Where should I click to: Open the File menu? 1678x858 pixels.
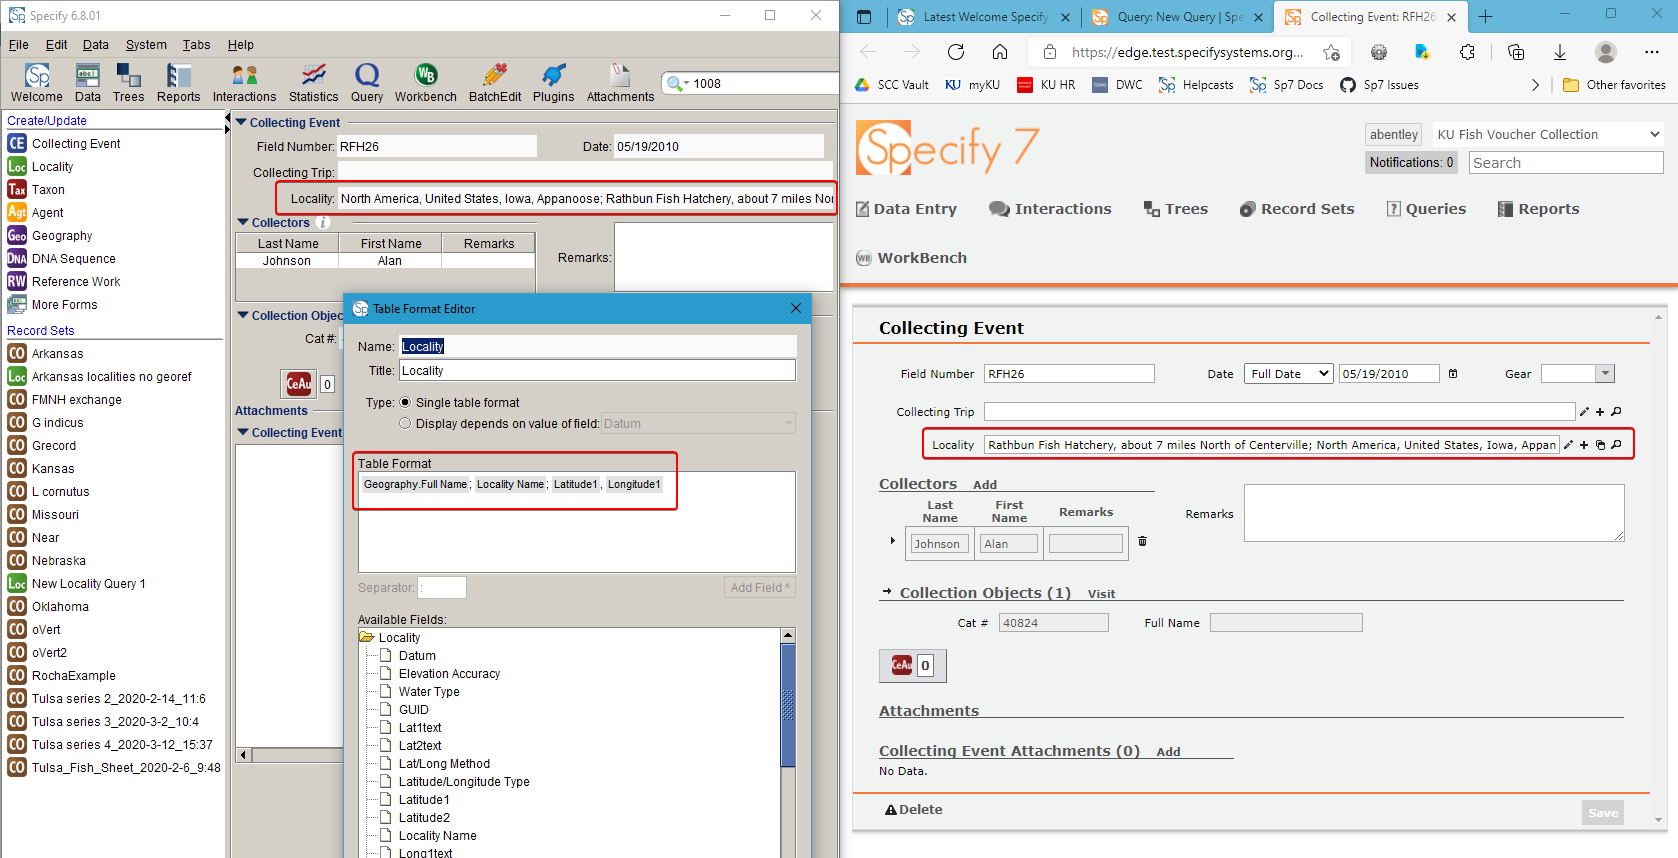pyautogui.click(x=18, y=45)
